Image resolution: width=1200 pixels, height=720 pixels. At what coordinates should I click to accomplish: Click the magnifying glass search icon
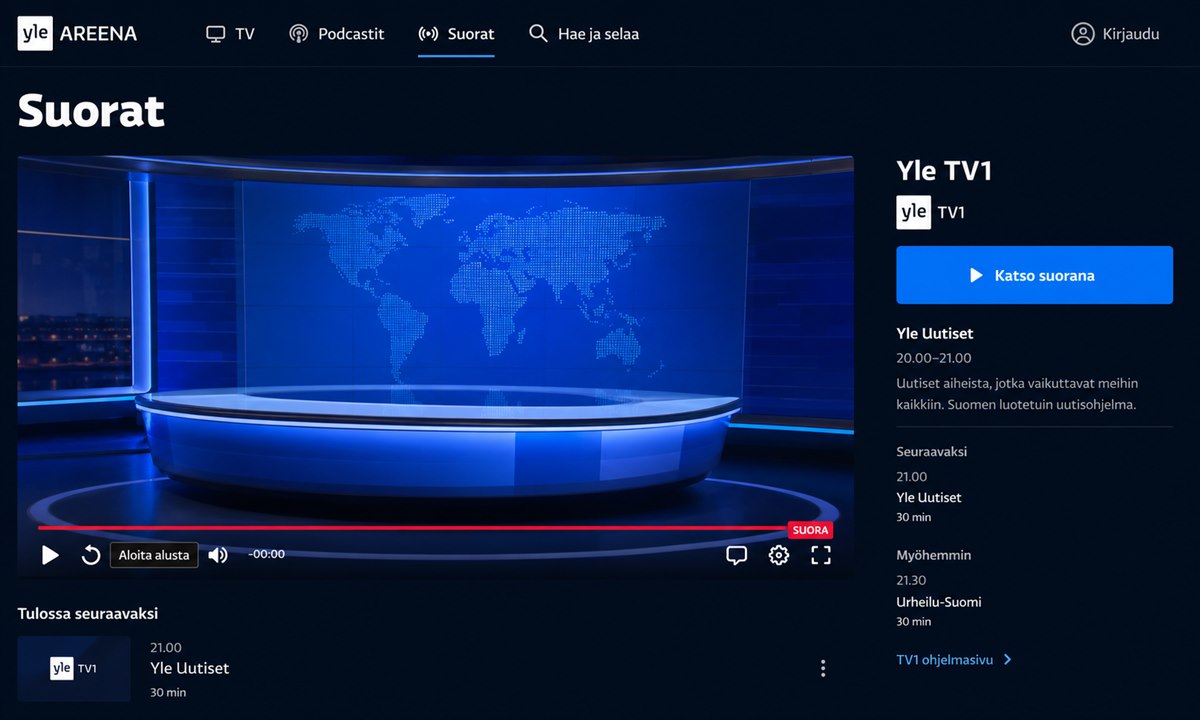pos(538,34)
